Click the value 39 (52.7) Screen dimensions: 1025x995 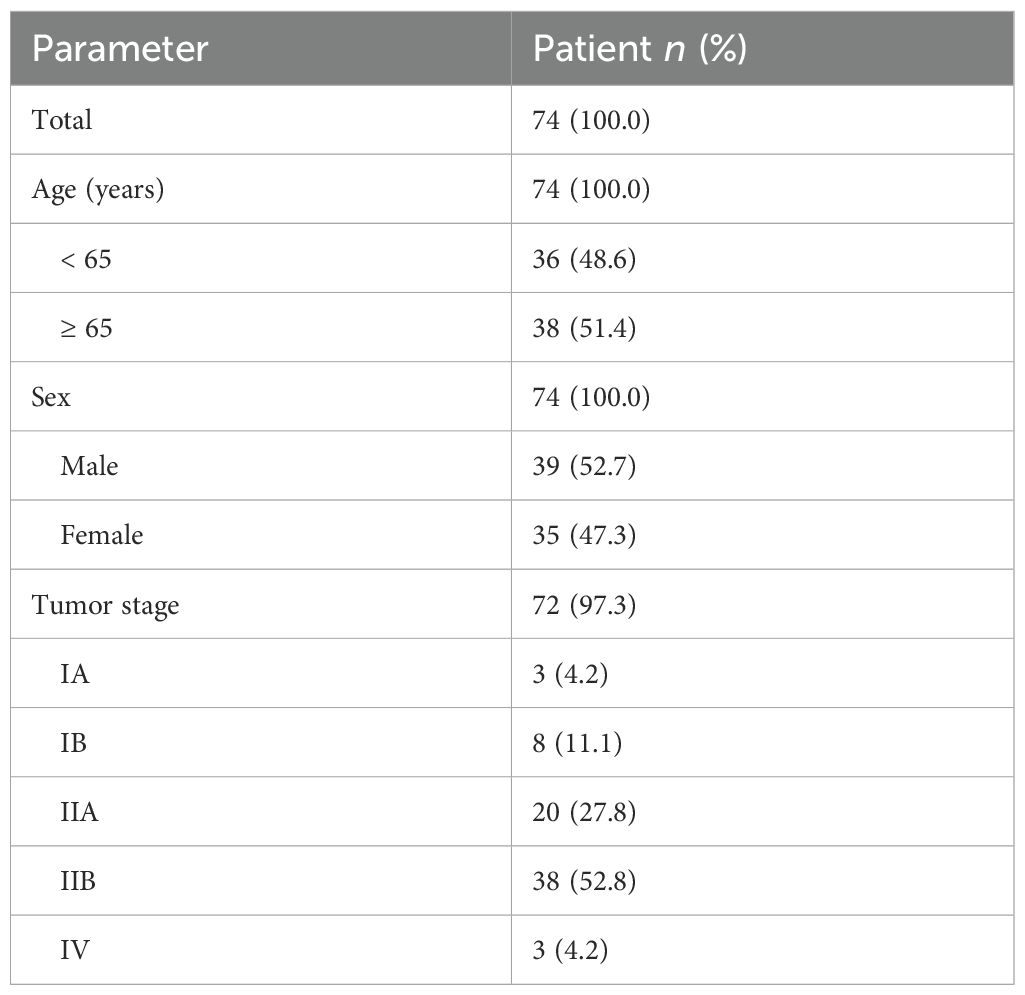coord(584,466)
